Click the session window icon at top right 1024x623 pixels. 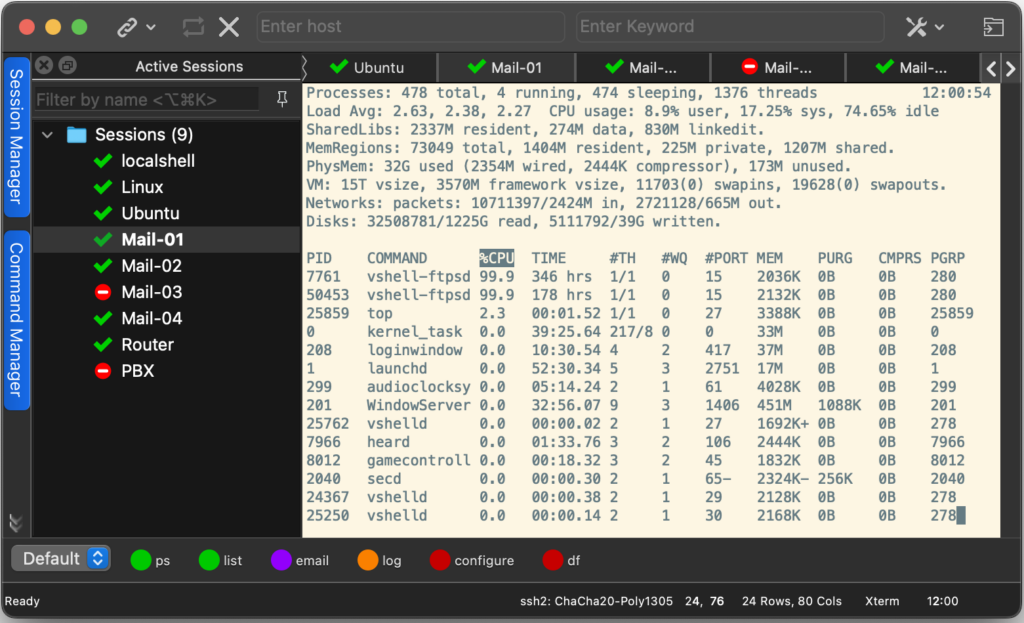(992, 27)
